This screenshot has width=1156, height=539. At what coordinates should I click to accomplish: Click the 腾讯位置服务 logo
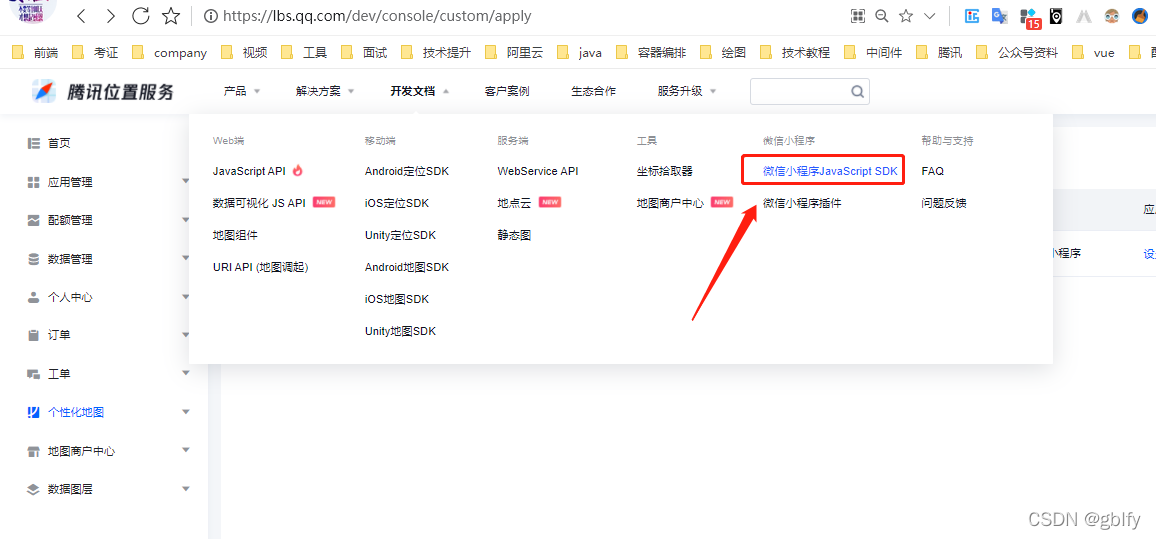pyautogui.click(x=103, y=92)
